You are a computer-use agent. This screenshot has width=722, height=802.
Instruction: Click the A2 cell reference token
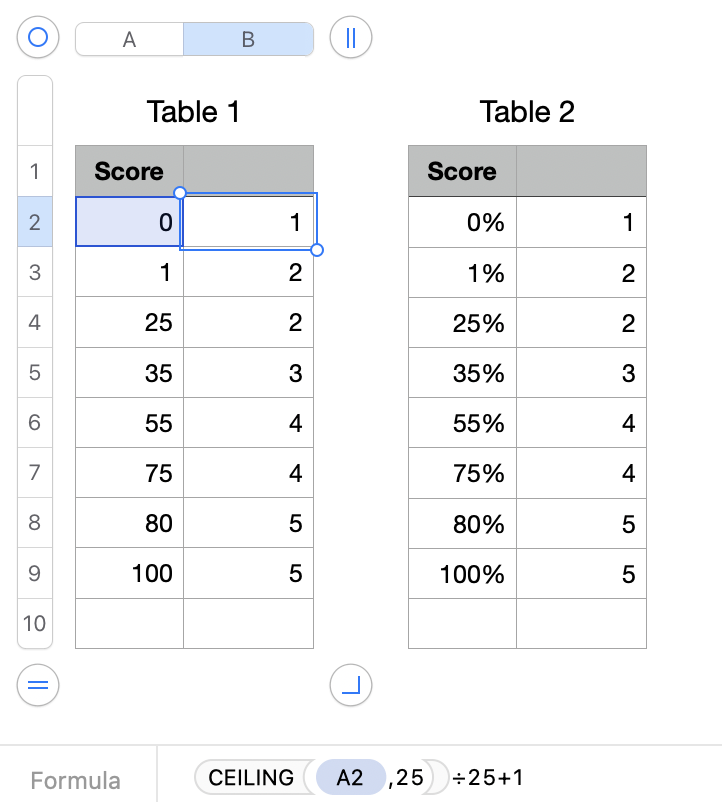click(350, 777)
